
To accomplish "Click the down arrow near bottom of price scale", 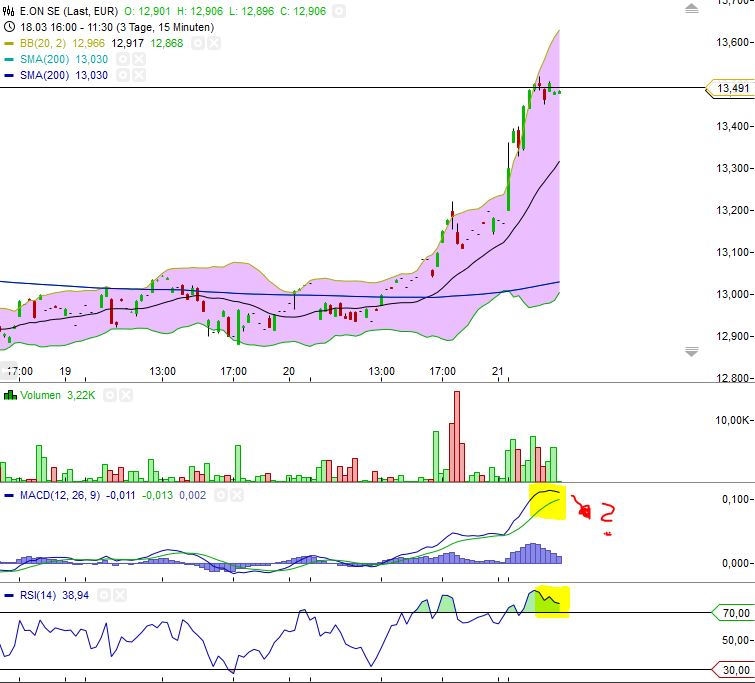I will [691, 352].
